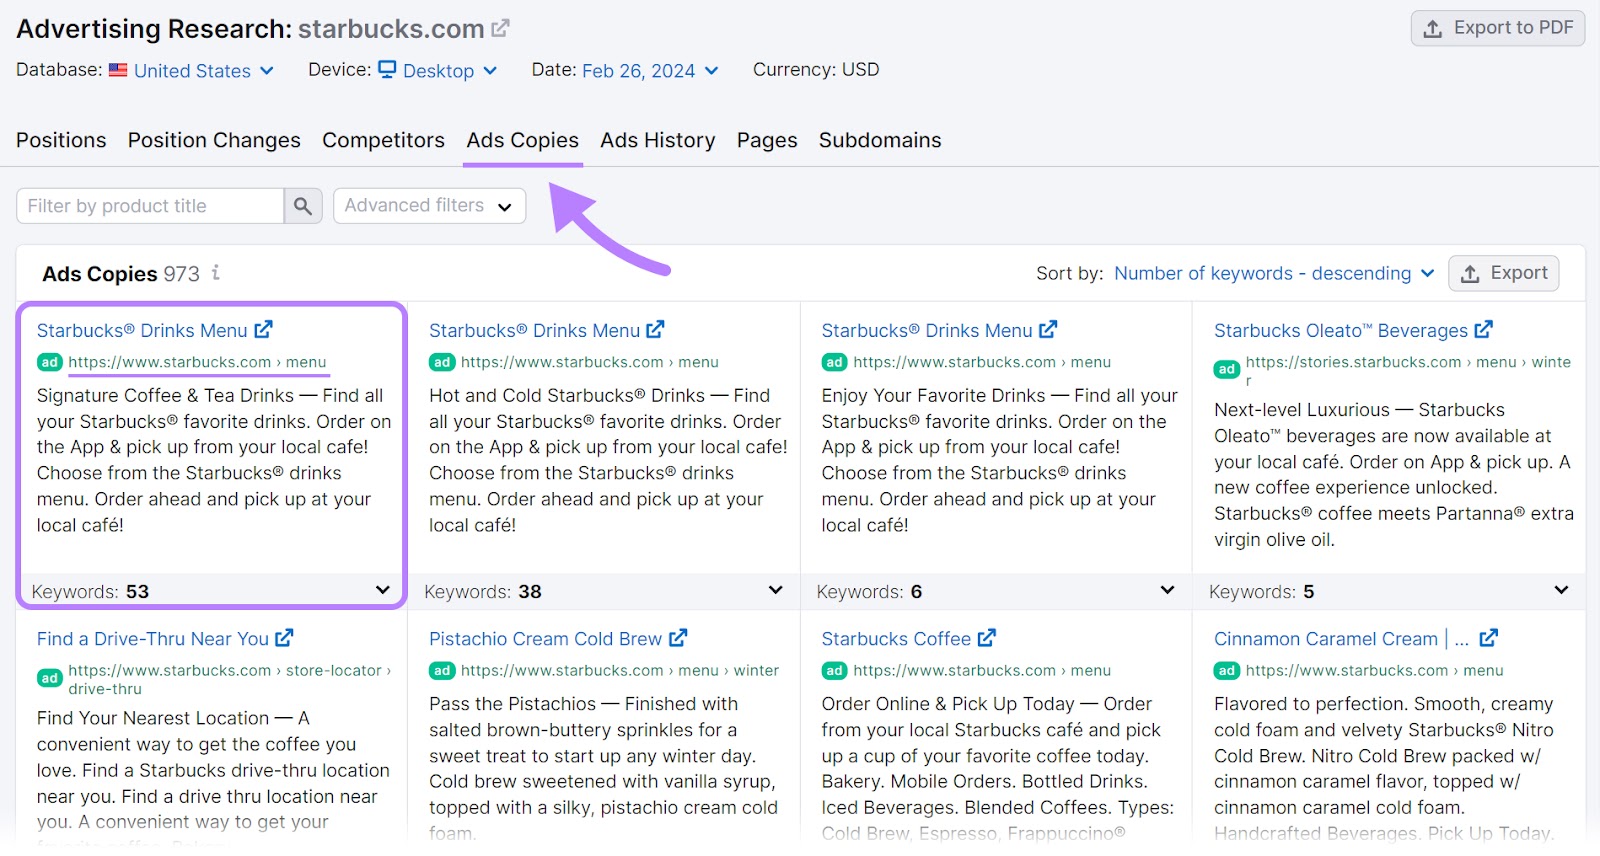Click the Export to PDF button
The height and width of the screenshot is (856, 1600).
[1497, 28]
